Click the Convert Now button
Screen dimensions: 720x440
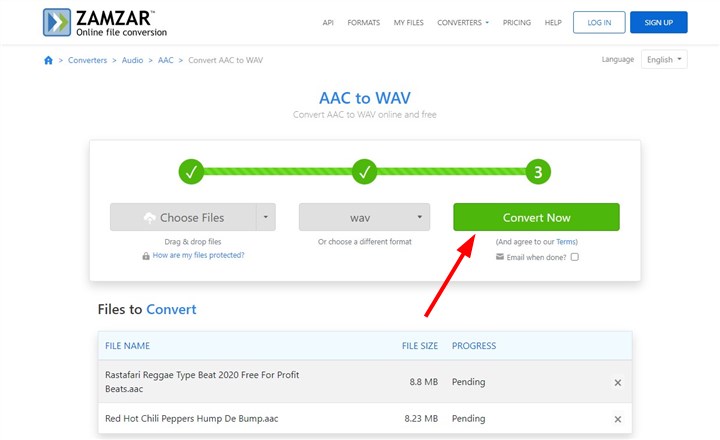[536, 217]
